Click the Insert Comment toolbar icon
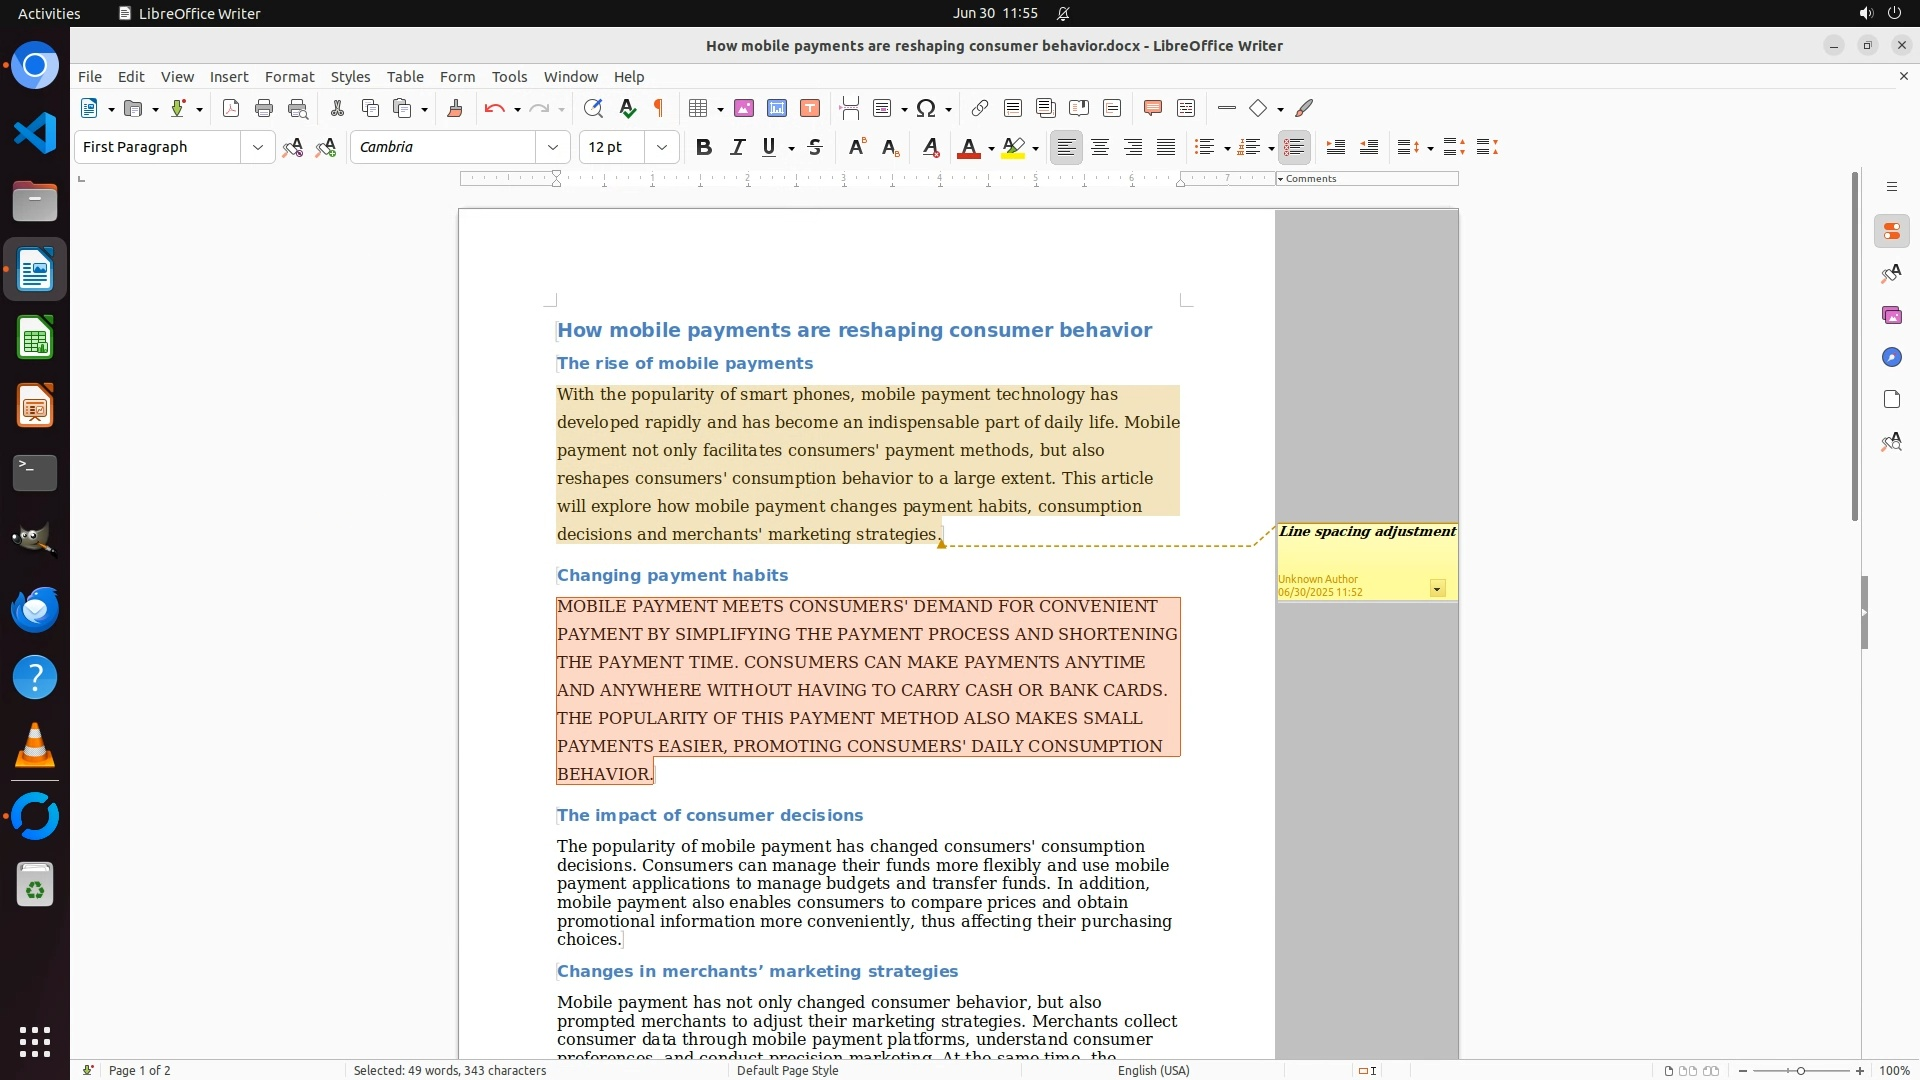 [x=1152, y=109]
